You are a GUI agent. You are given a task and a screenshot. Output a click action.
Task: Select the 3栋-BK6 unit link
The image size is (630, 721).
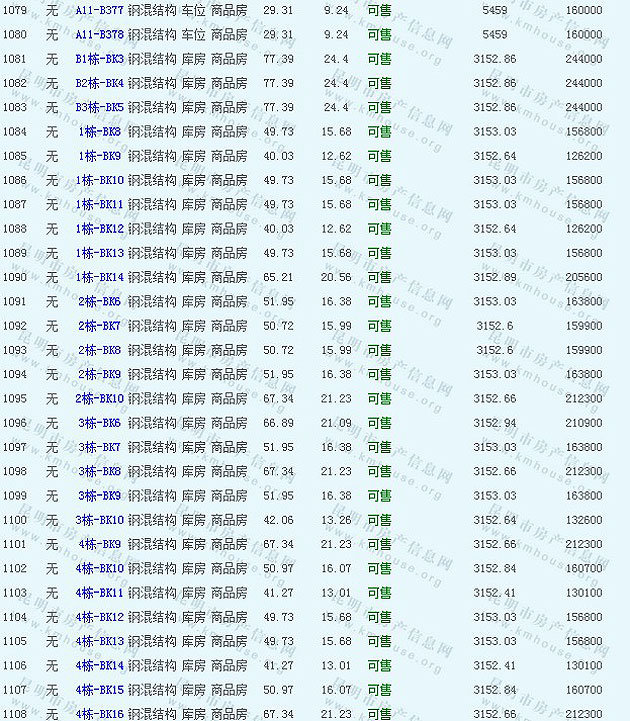point(100,423)
